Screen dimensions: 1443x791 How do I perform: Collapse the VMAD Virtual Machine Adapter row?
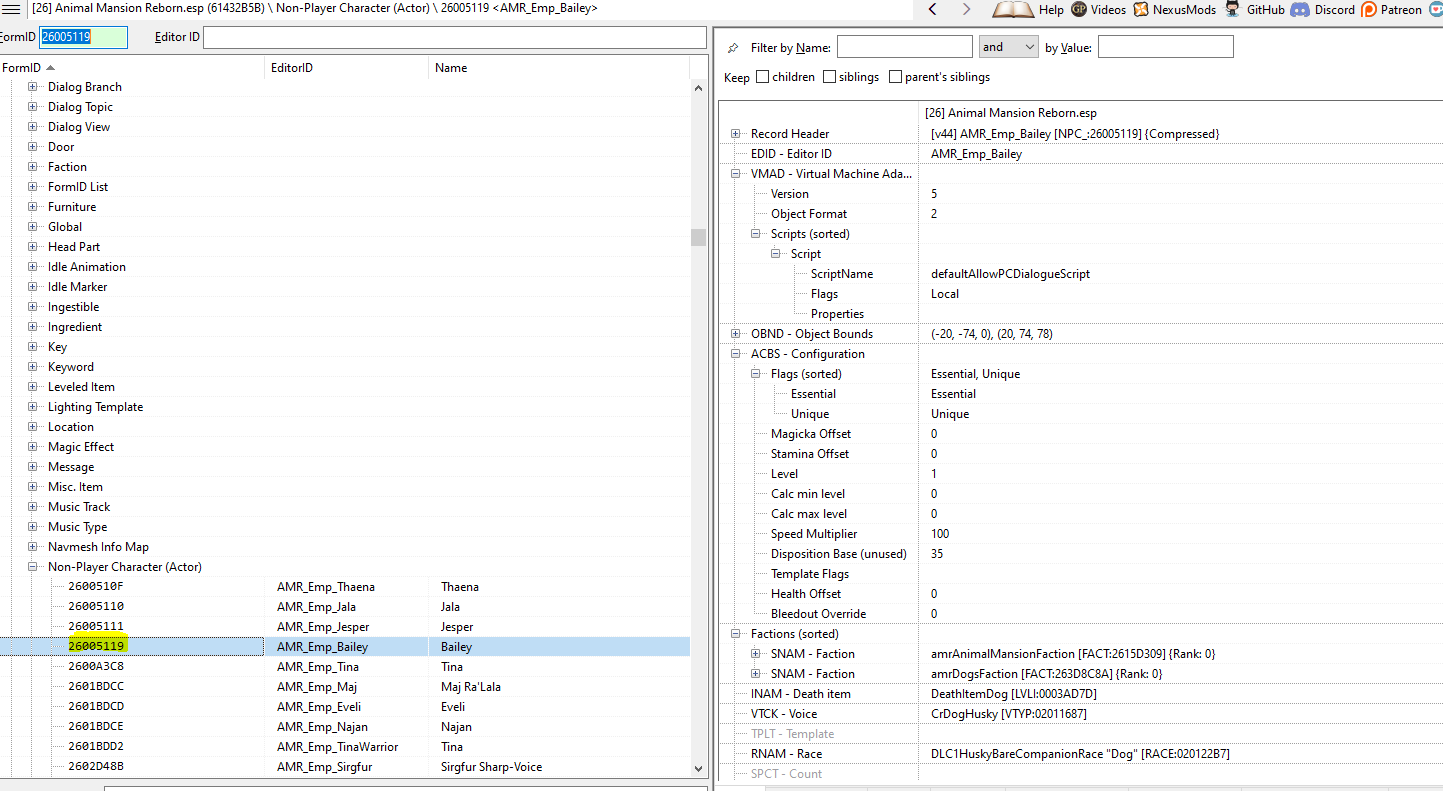pos(736,174)
